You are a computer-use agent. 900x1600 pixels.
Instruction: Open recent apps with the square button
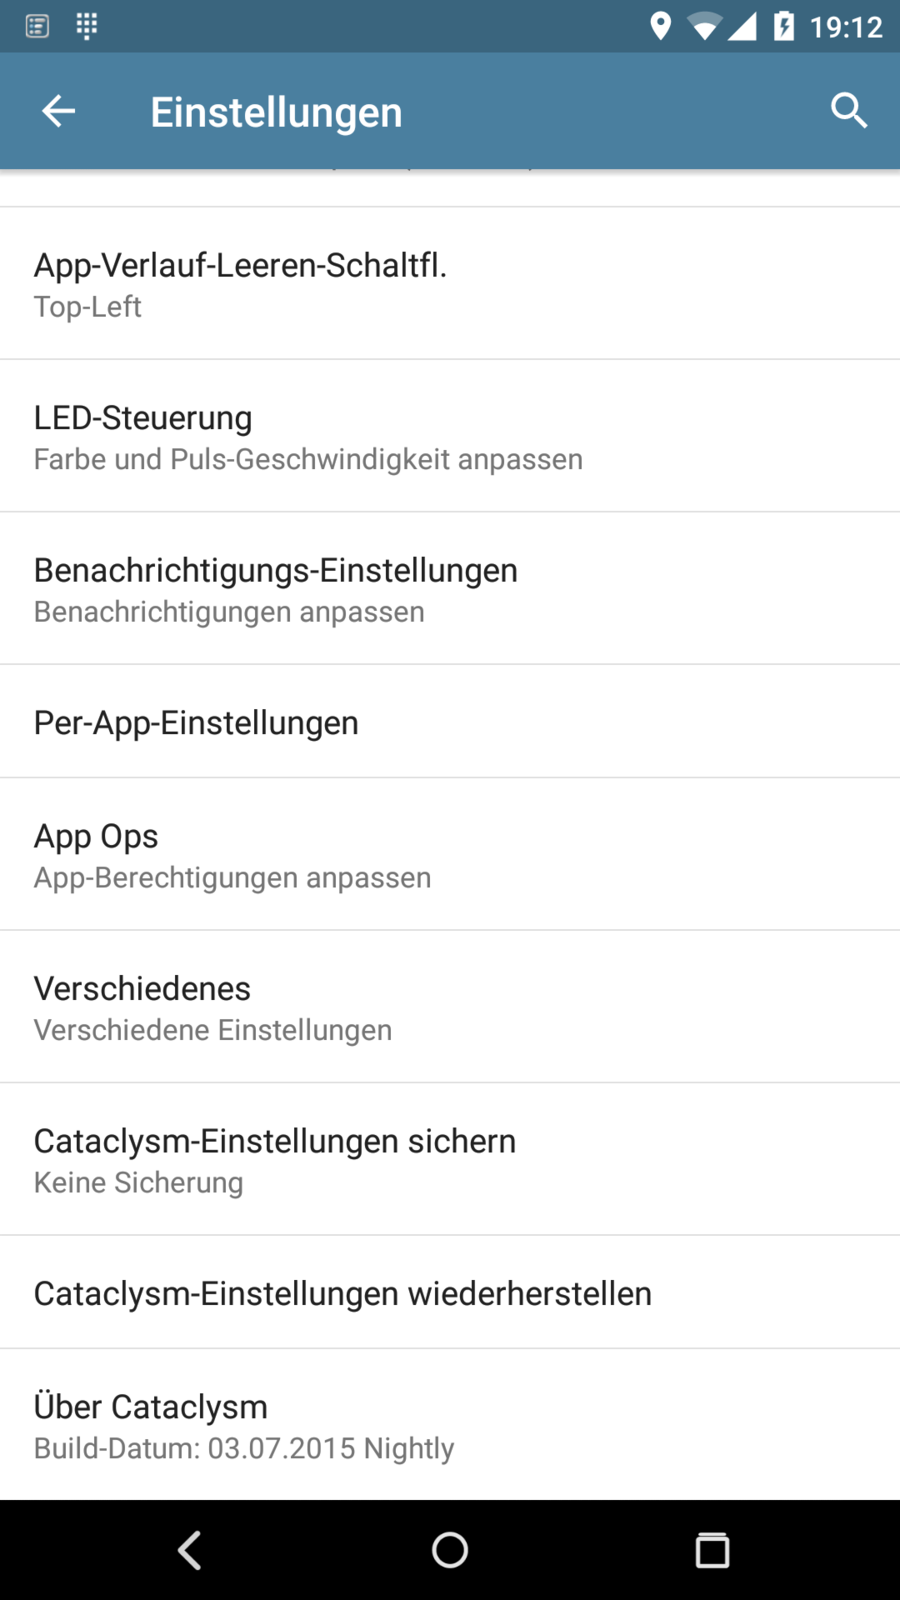(712, 1550)
